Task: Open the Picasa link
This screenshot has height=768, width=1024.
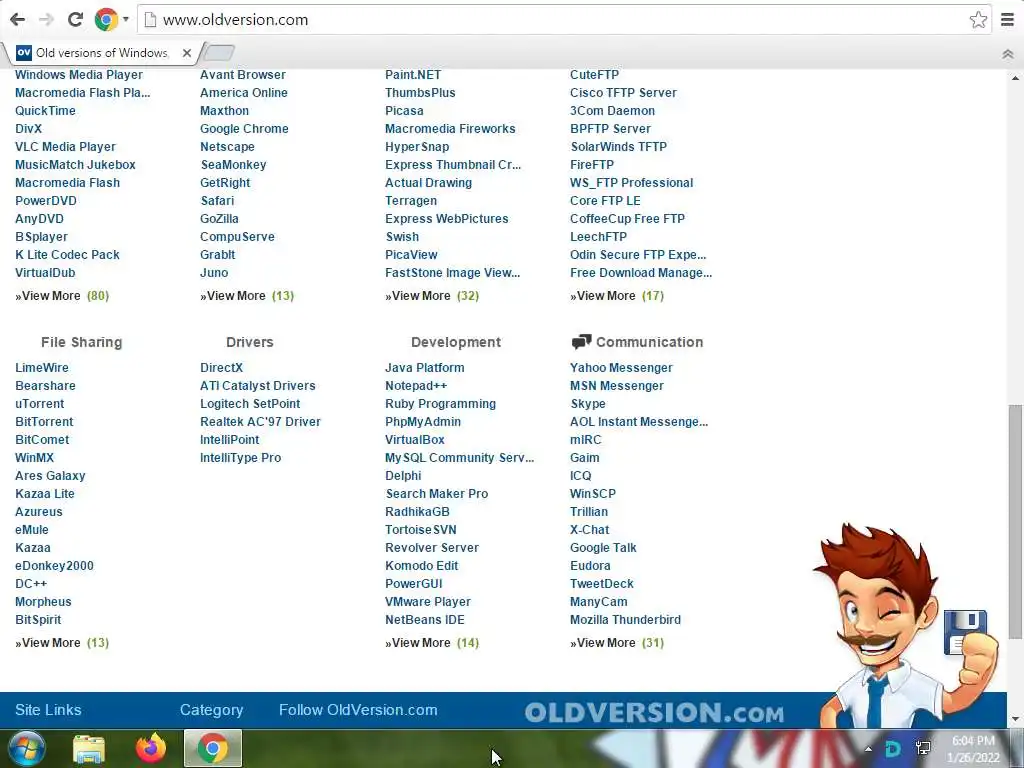Action: (404, 111)
